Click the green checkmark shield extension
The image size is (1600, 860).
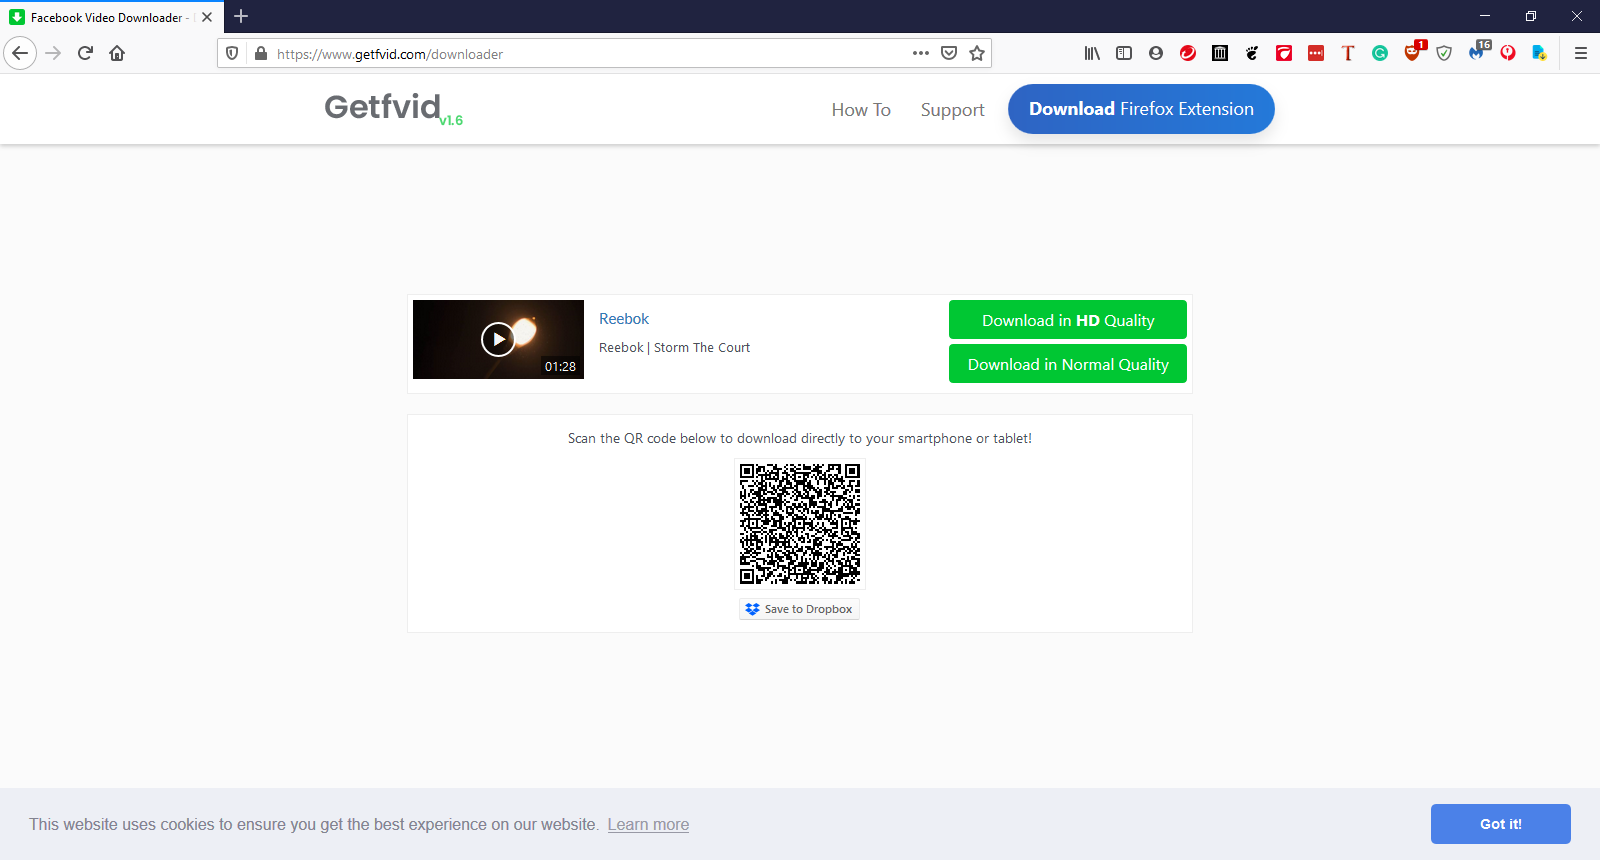pyautogui.click(x=1444, y=53)
